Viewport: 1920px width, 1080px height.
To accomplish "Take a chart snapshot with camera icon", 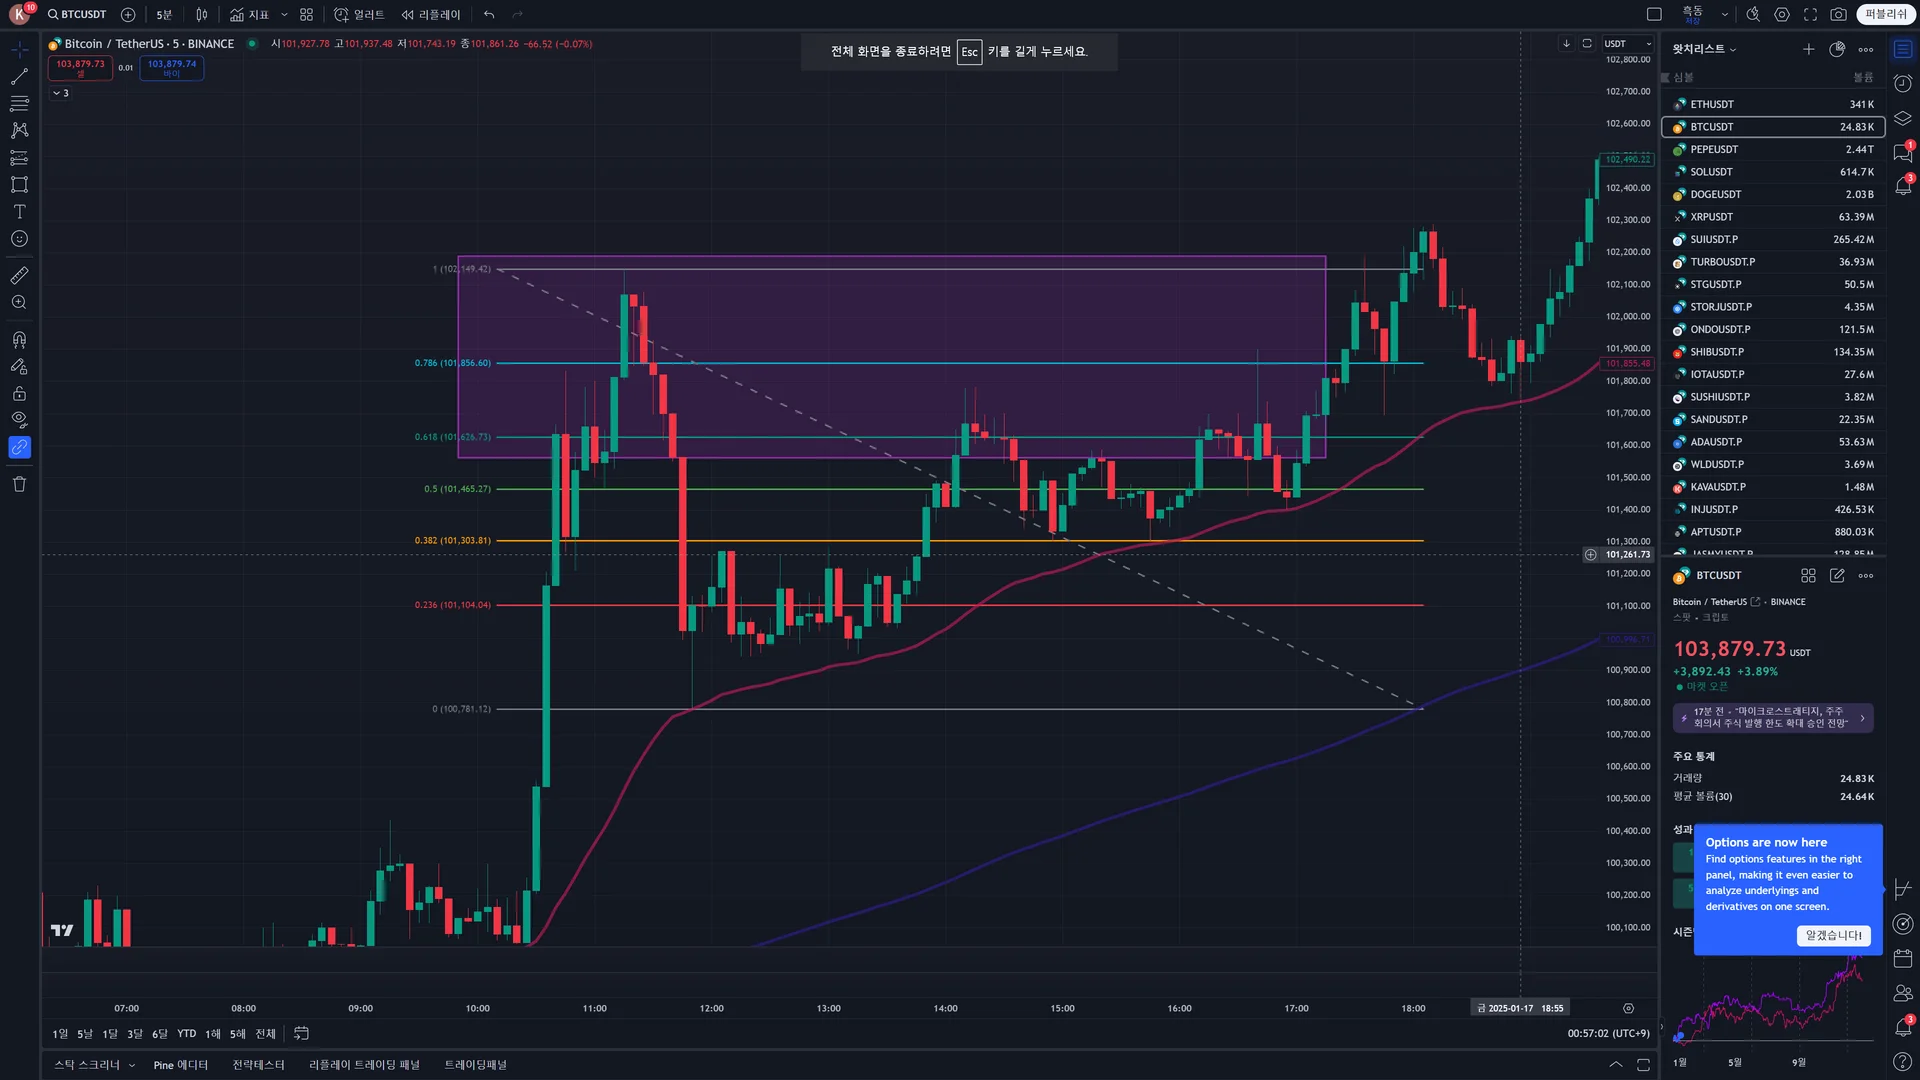I will [1838, 15].
